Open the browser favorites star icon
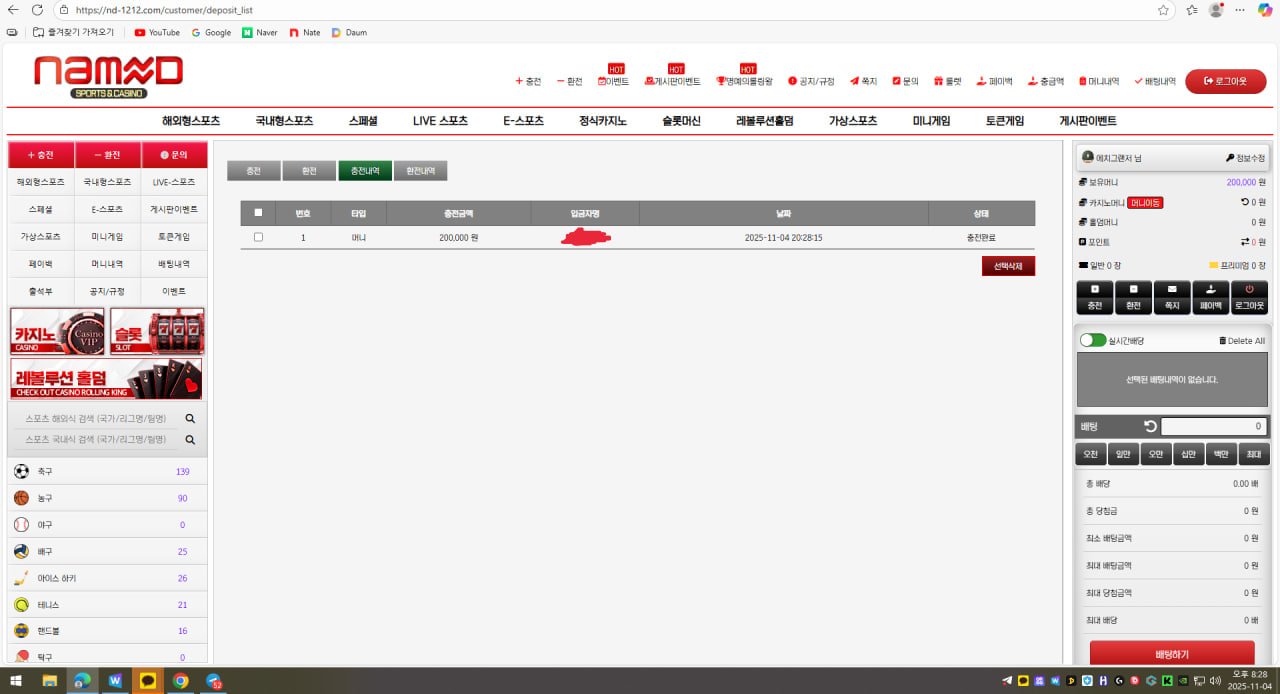The image size is (1280, 694). click(1164, 10)
